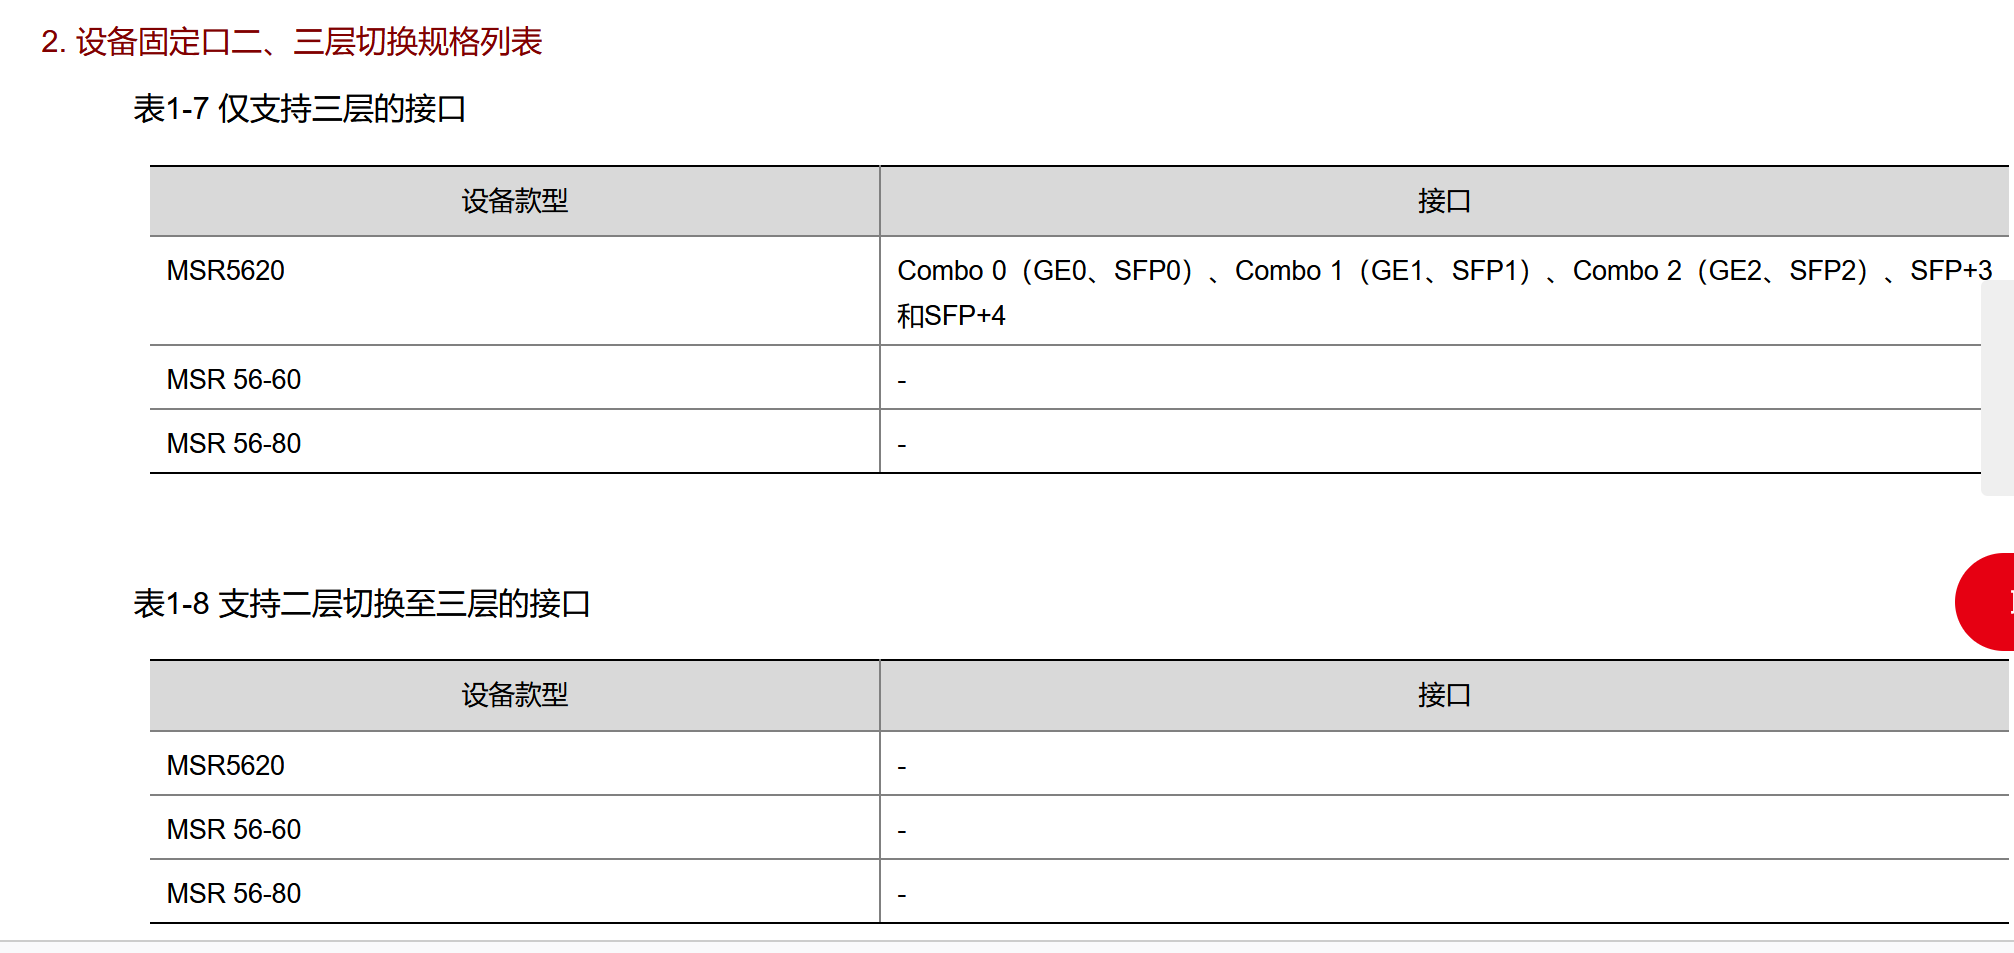
Task: Click the gray floating side panel
Action: pos(1997,388)
